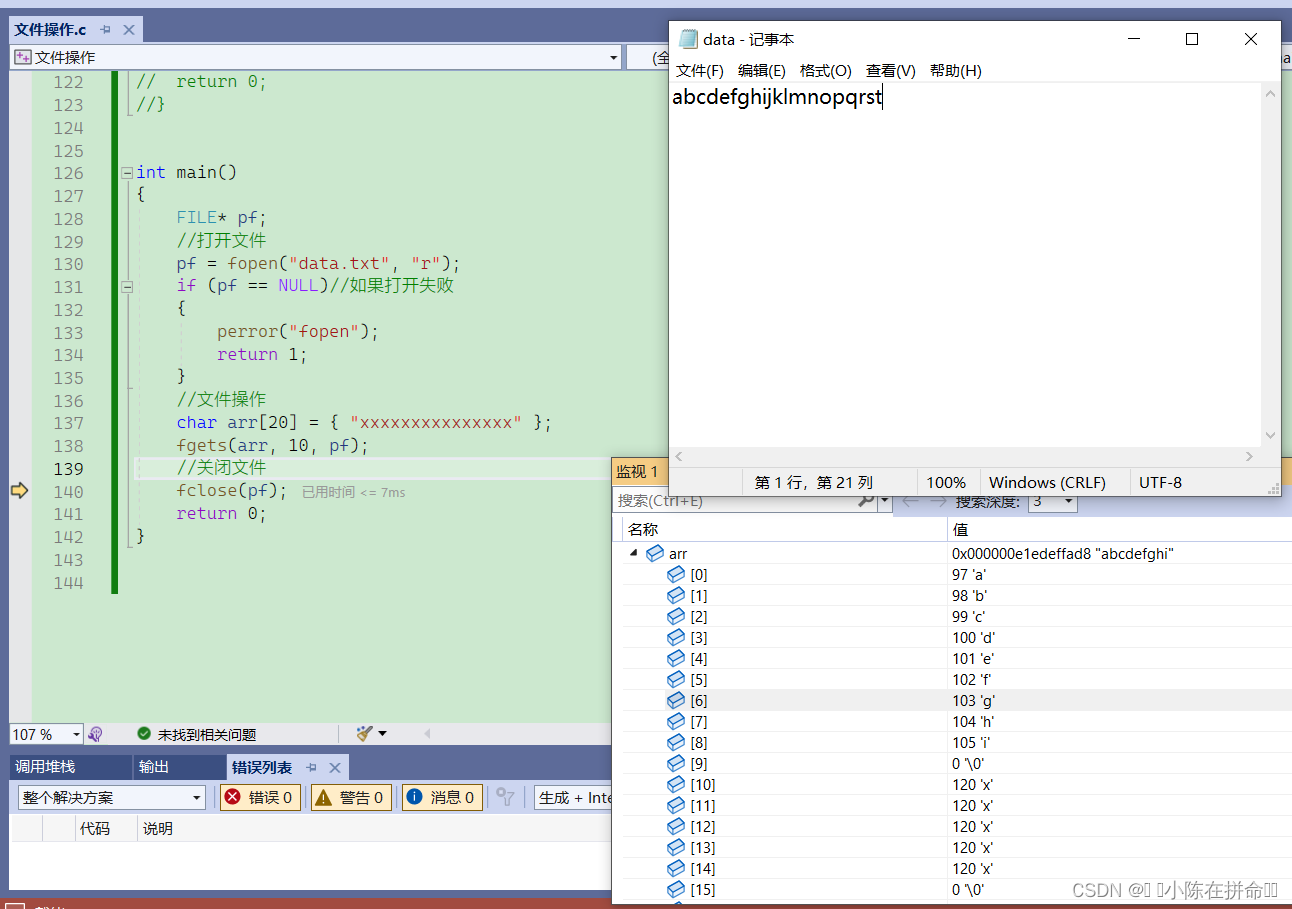1292x909 pixels.
Task: Close the 错误列表 panel tab
Action: click(x=335, y=767)
